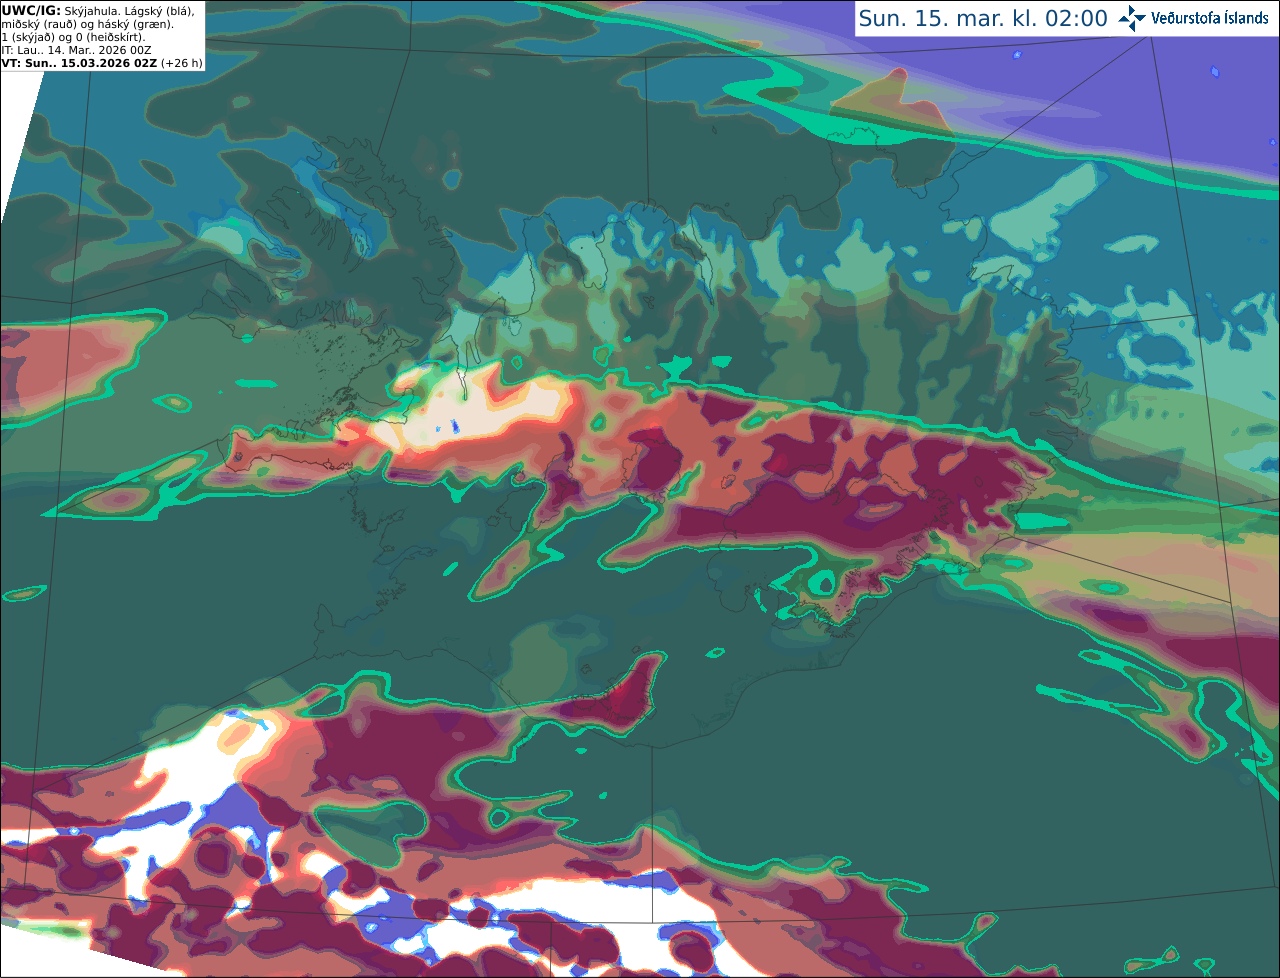
Task: Click the 'miðský (rauð) og háský (græn).' line
Action: pos(87,24)
